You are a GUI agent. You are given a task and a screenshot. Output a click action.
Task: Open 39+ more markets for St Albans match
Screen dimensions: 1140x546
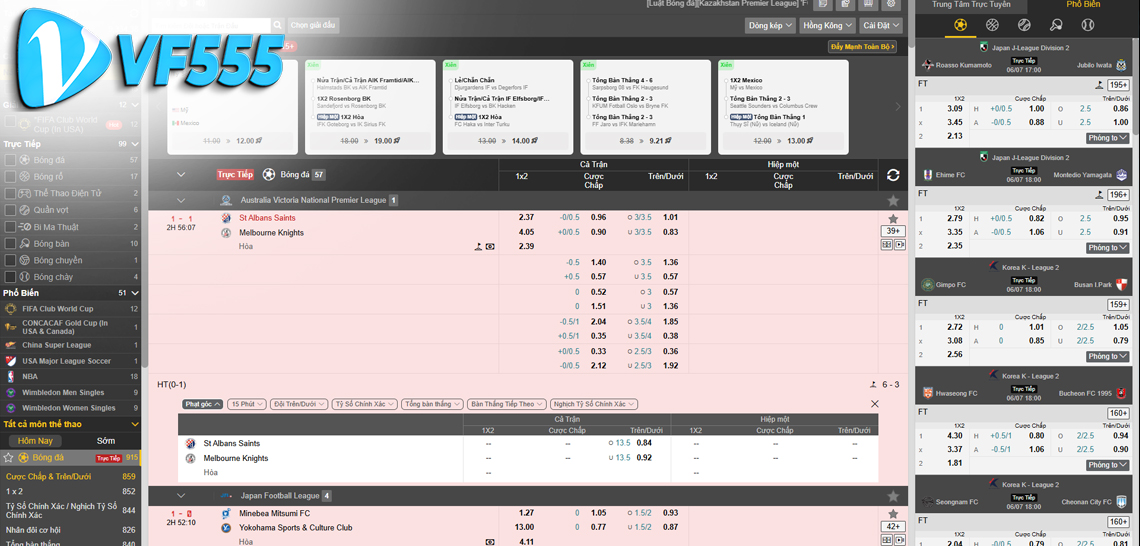coord(893,231)
